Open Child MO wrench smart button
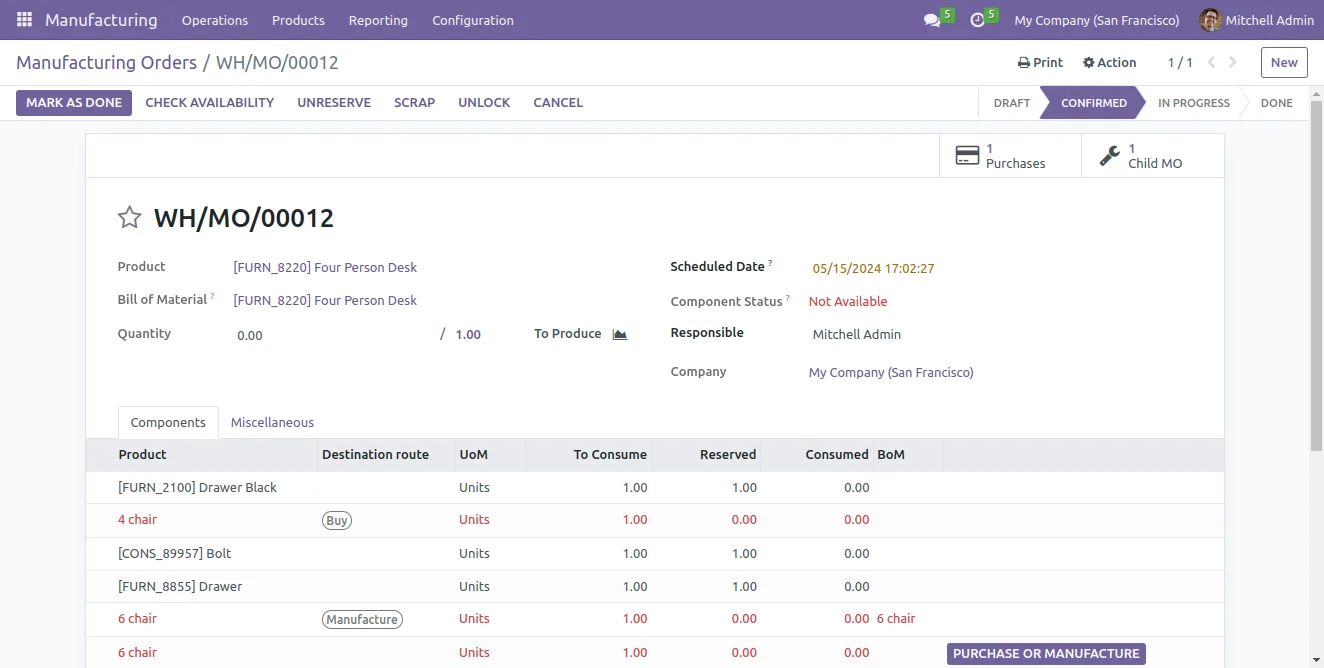This screenshot has width=1324, height=668. click(x=1152, y=156)
